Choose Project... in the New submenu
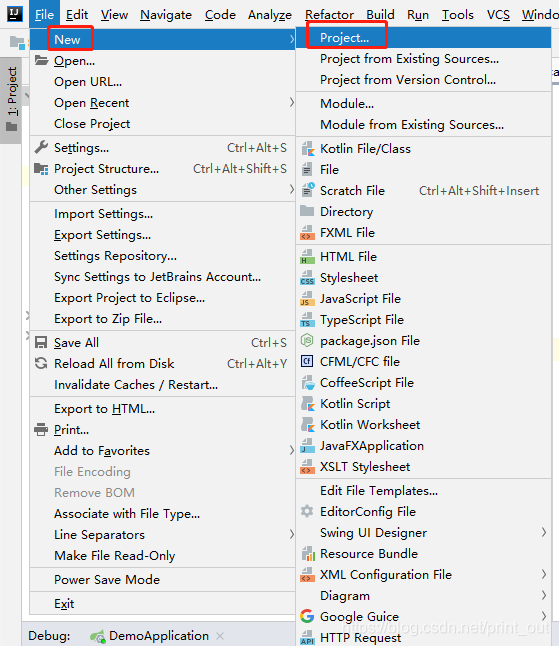This screenshot has width=559, height=646. tap(423, 37)
